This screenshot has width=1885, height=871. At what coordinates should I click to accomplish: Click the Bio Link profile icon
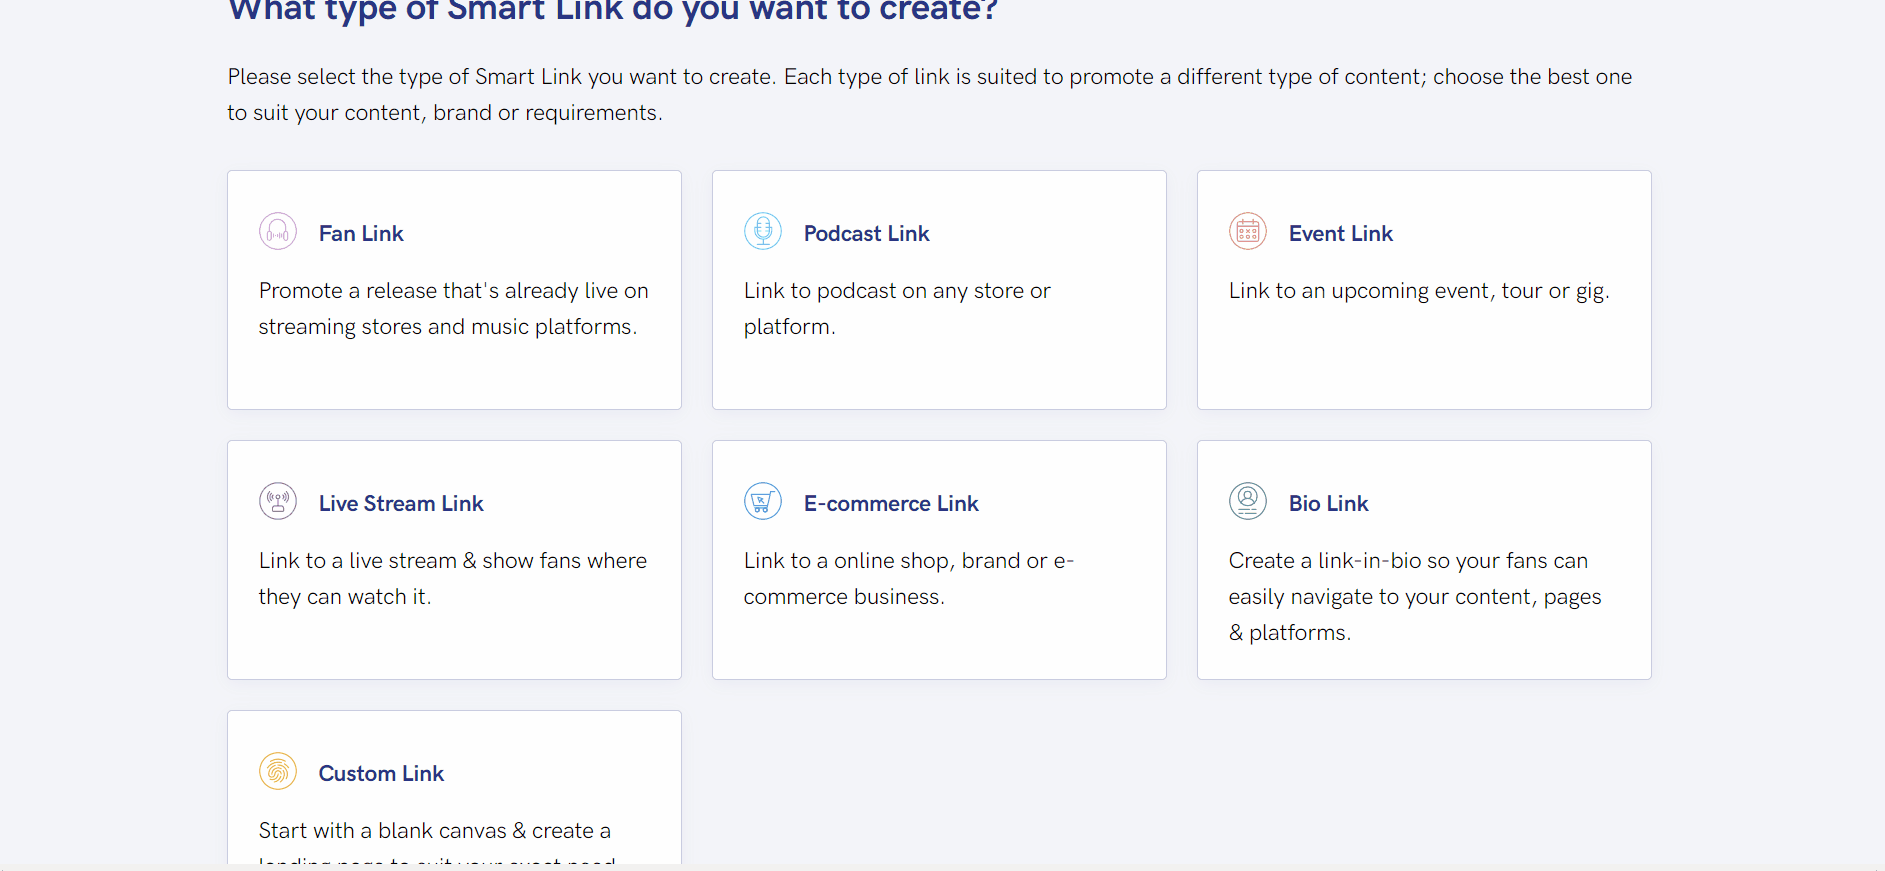click(x=1248, y=501)
